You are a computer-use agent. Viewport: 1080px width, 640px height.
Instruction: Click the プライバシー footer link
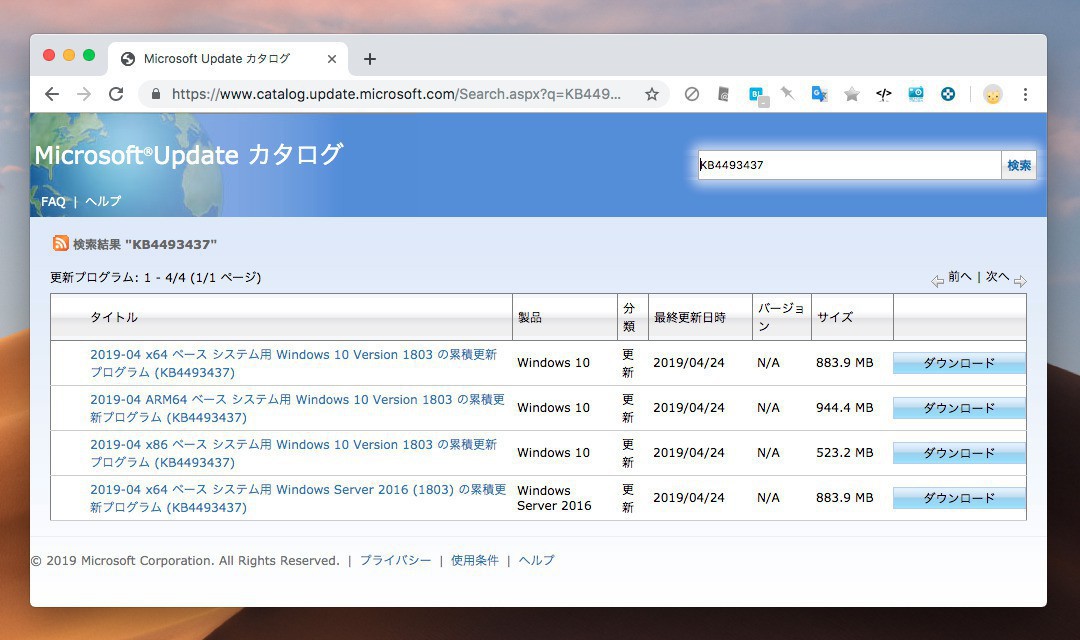[x=395, y=560]
